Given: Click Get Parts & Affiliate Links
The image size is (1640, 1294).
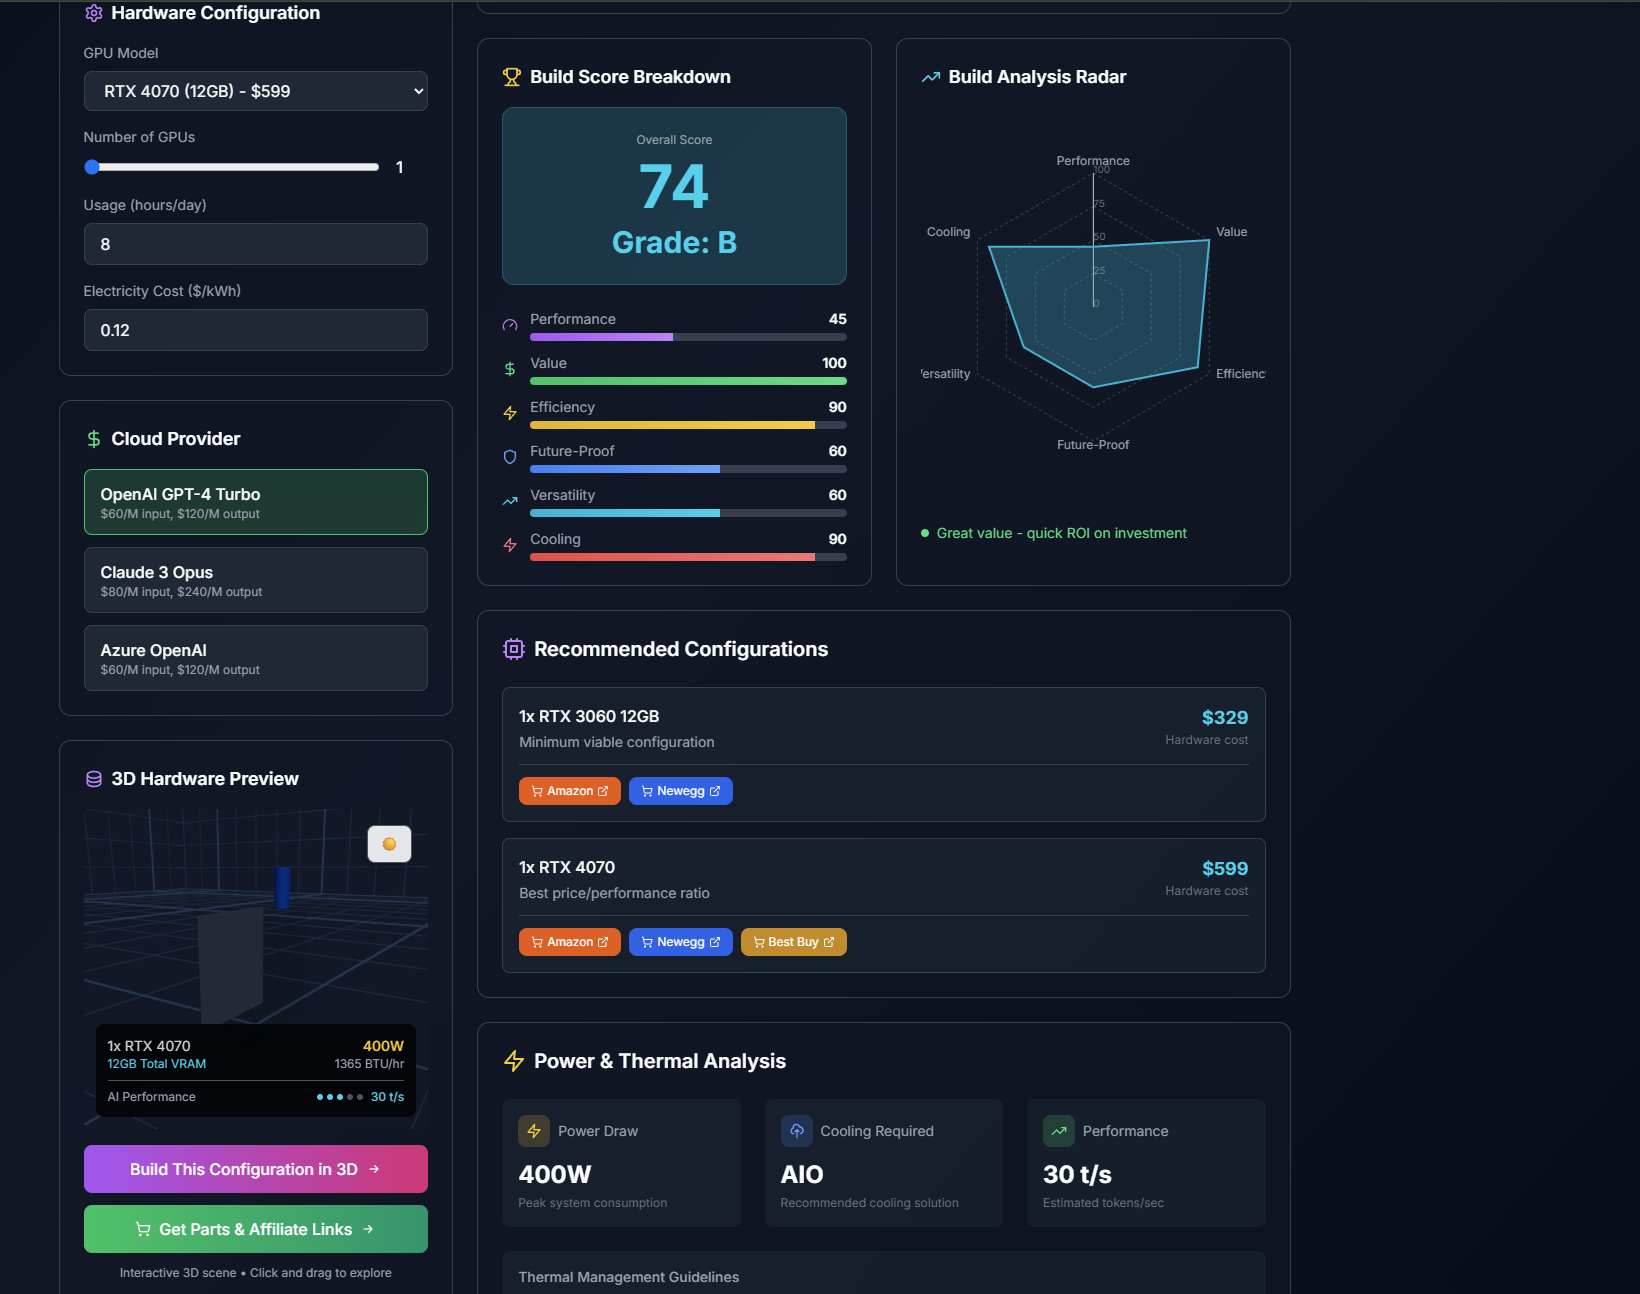Looking at the screenshot, I should 255,1229.
